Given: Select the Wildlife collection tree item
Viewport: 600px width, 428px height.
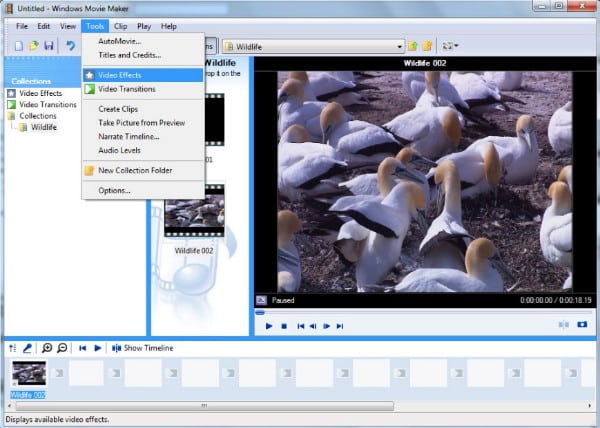Looking at the screenshot, I should (x=44, y=127).
